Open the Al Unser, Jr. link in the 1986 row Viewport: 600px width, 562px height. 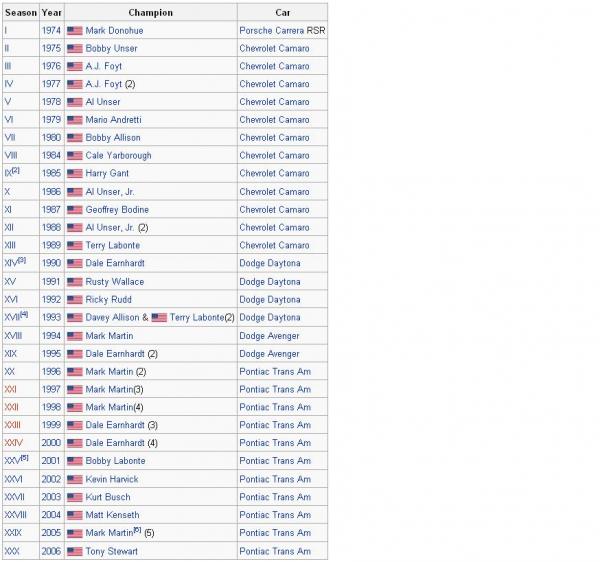click(x=110, y=192)
